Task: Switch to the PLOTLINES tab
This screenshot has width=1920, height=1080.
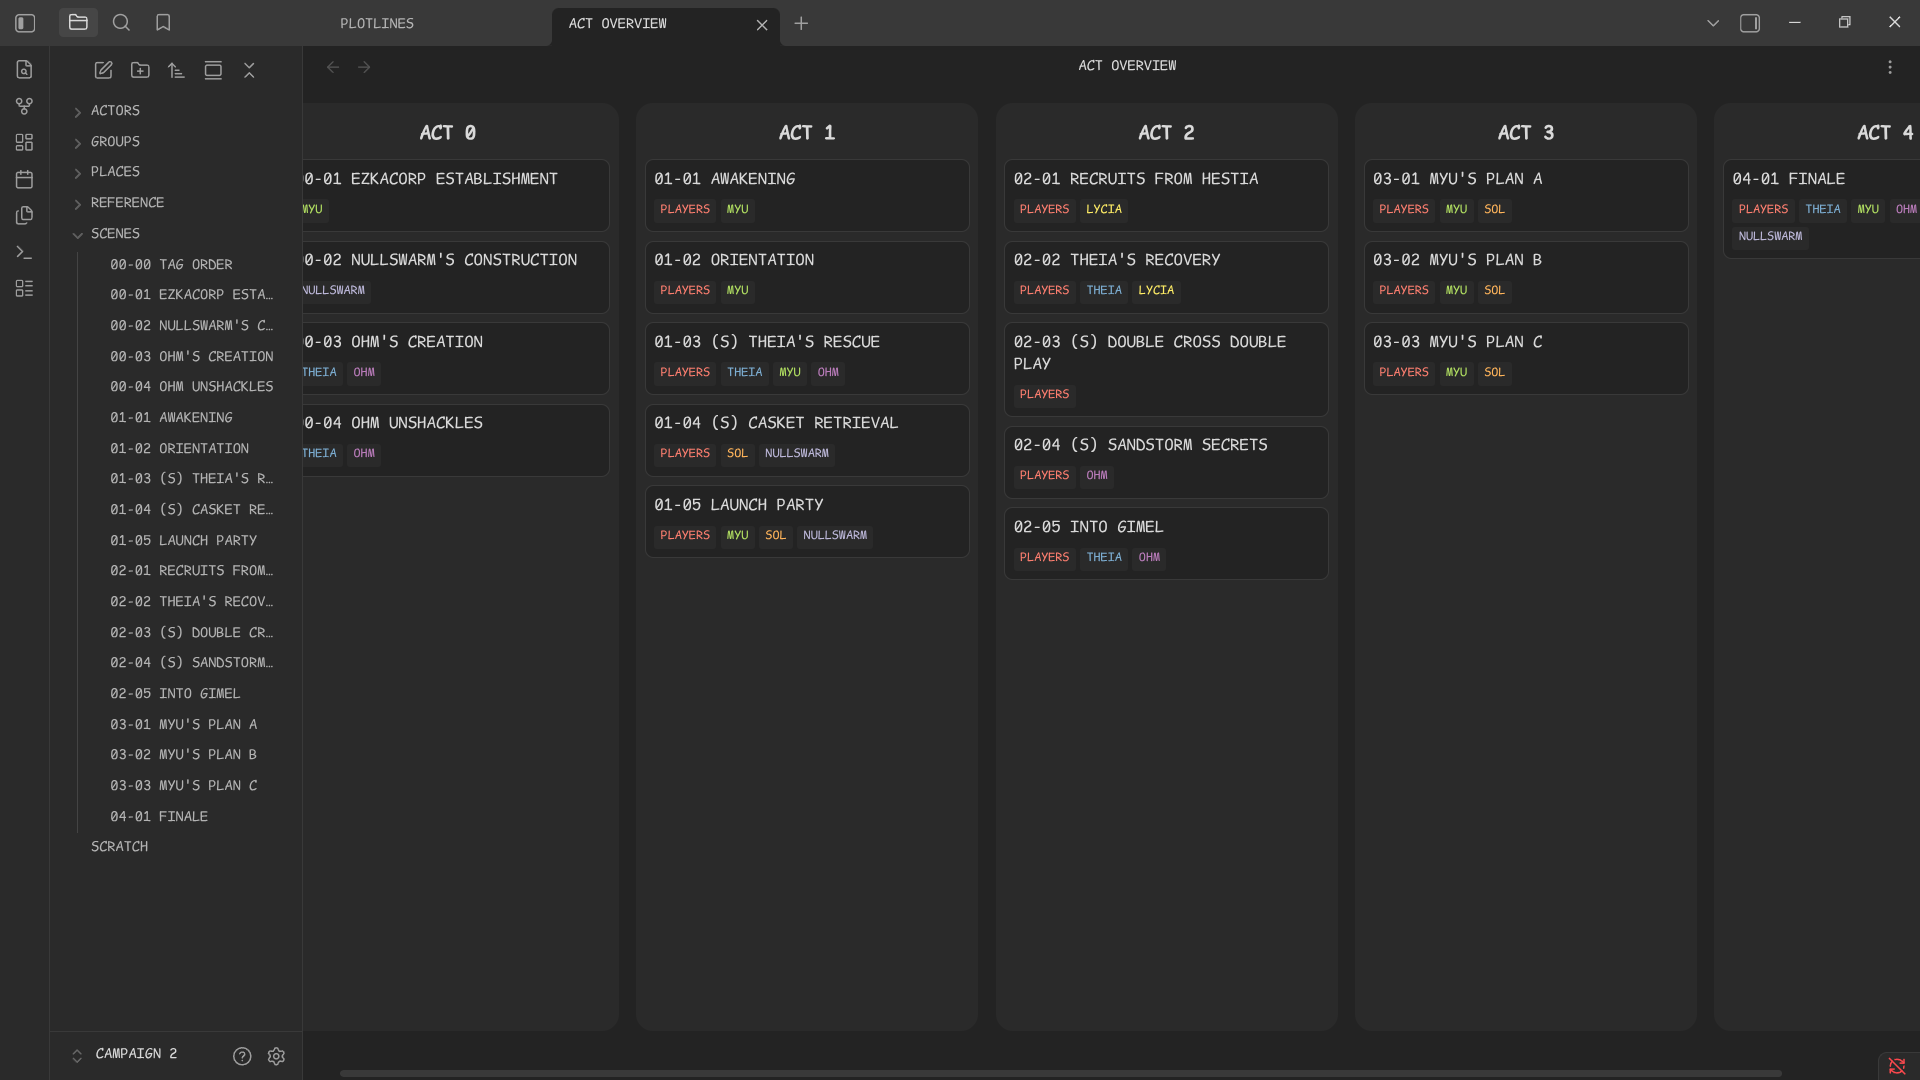Action: point(377,23)
